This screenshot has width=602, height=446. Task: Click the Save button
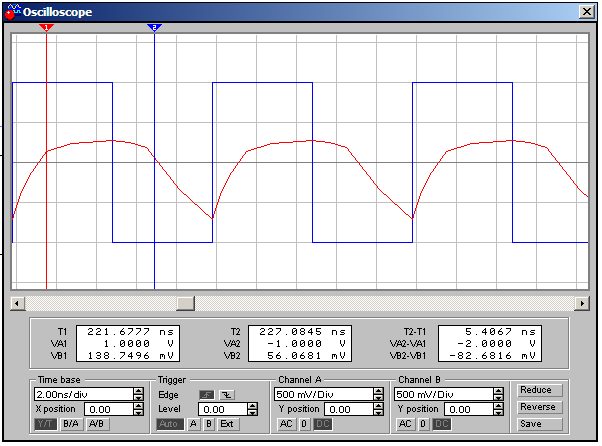coord(539,424)
